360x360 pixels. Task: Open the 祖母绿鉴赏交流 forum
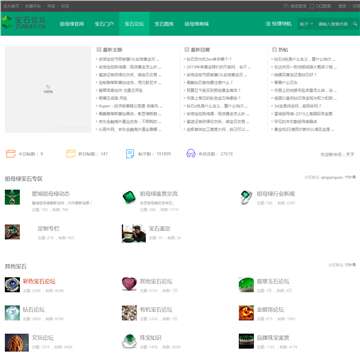pyautogui.click(x=159, y=194)
